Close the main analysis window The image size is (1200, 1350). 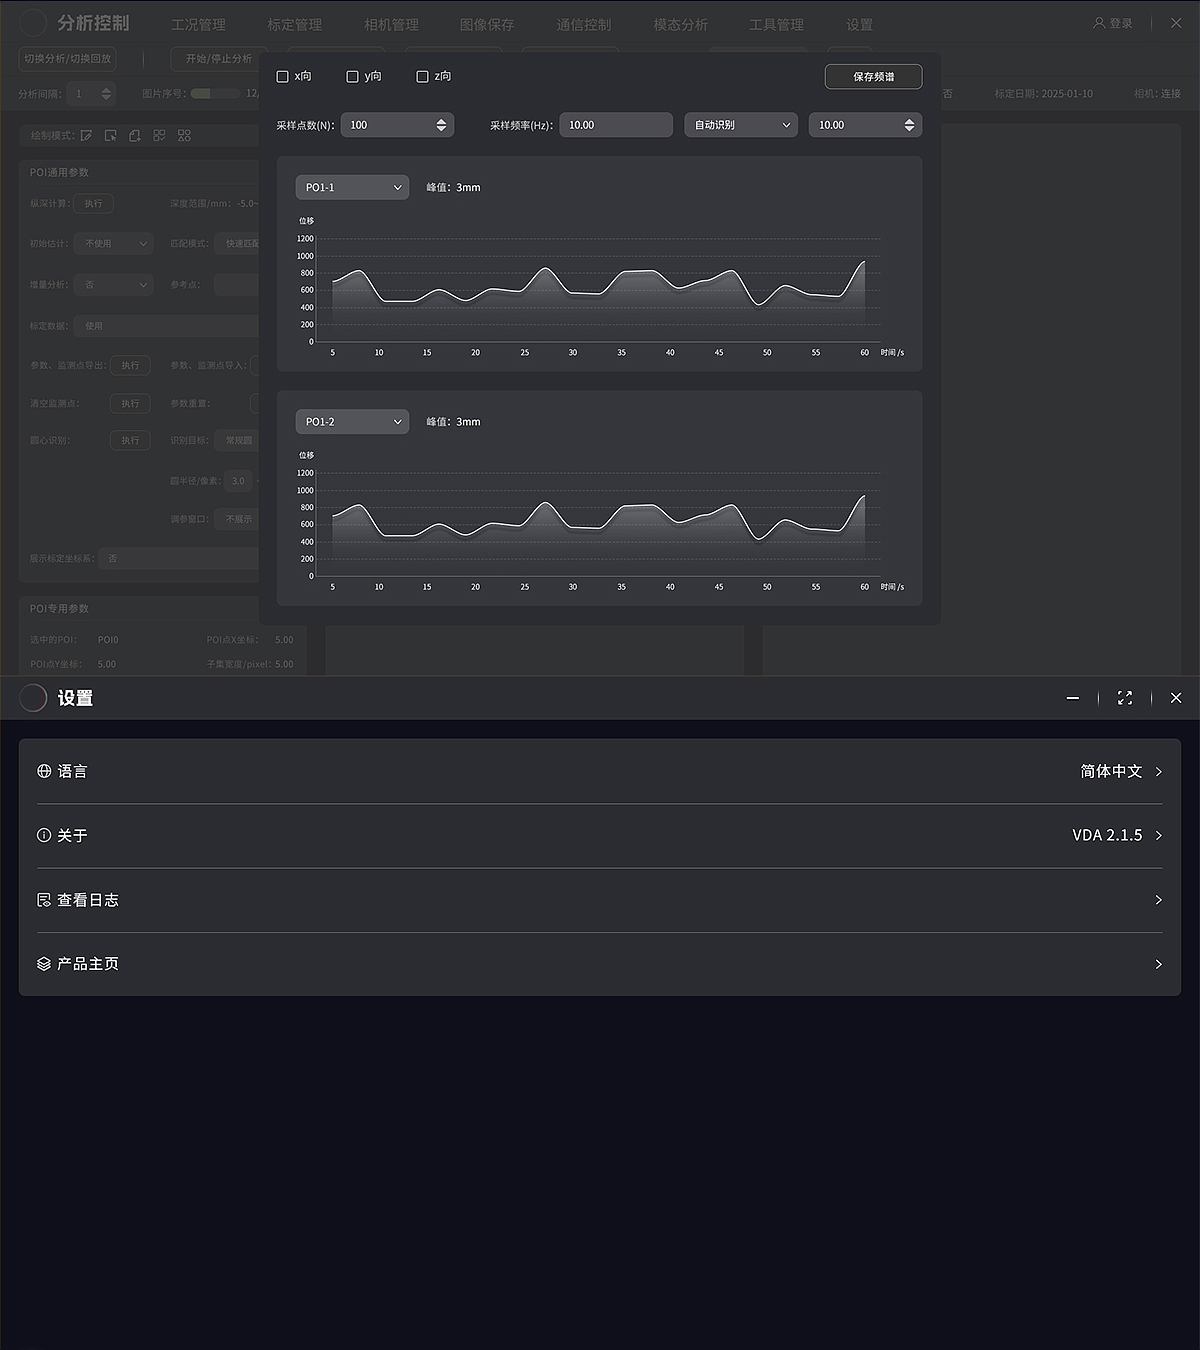click(x=1176, y=23)
